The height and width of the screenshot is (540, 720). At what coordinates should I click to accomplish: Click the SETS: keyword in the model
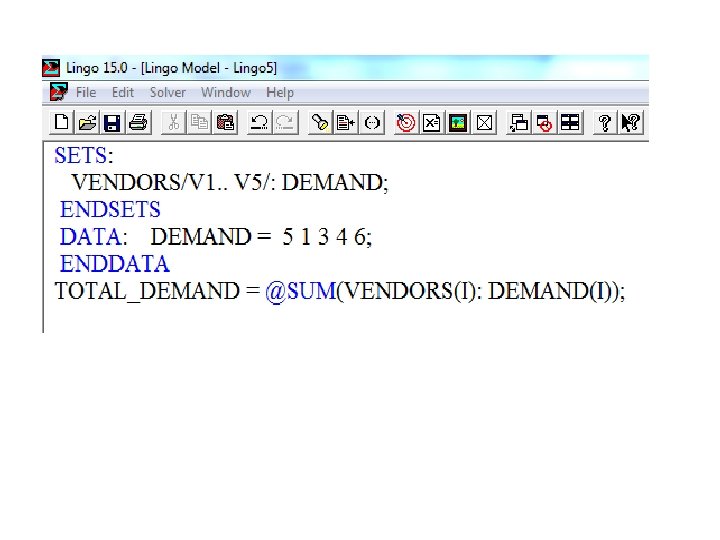tap(84, 155)
